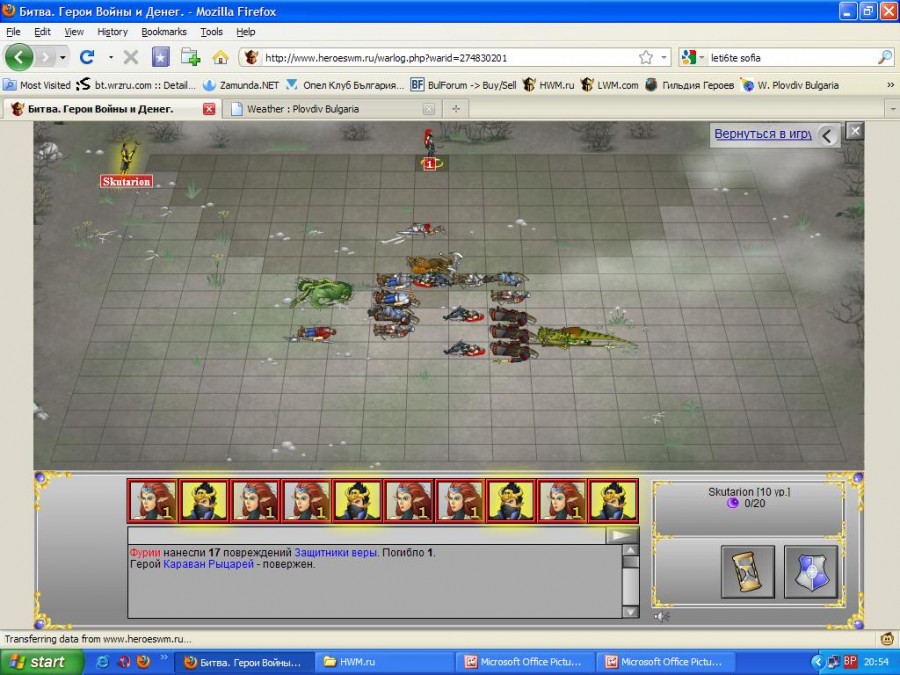Open the View menu

(x=73, y=32)
